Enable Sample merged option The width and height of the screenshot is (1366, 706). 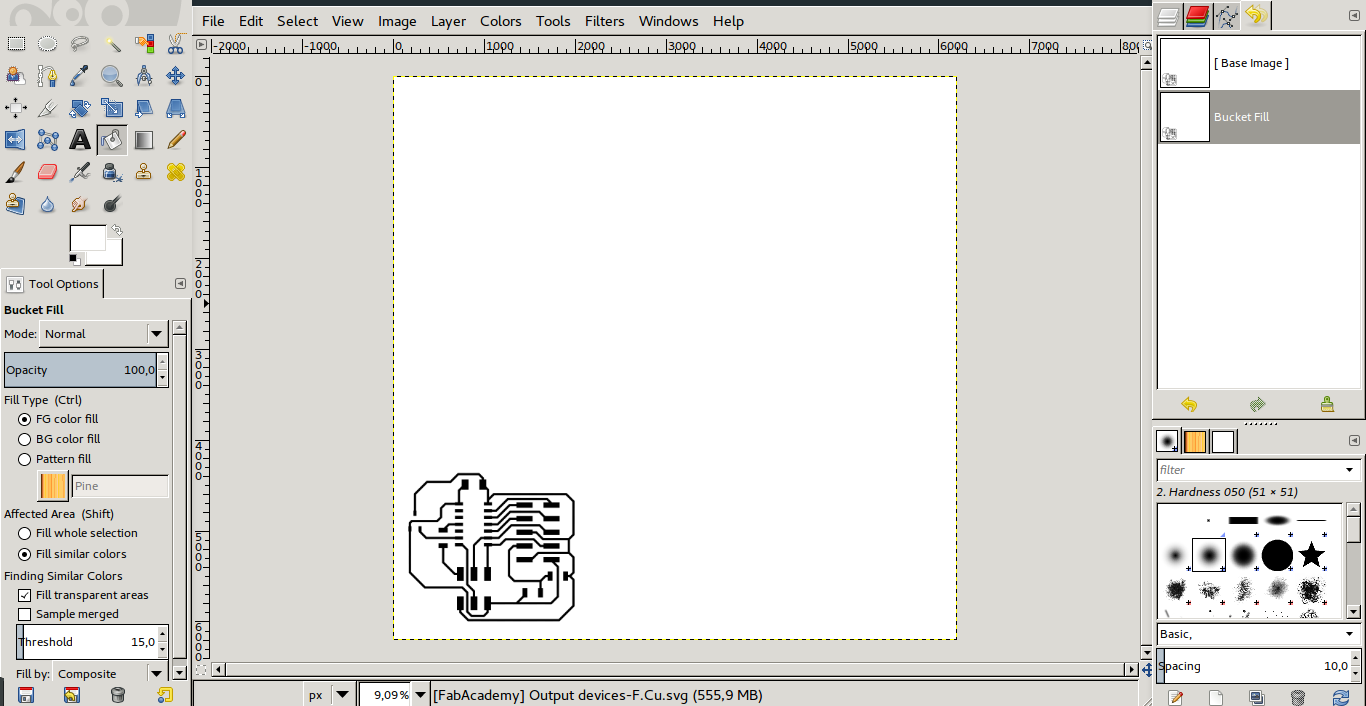coord(24,614)
